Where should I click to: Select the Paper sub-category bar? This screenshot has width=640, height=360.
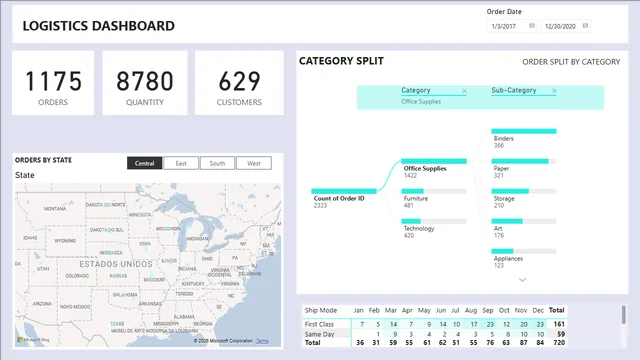coord(524,161)
